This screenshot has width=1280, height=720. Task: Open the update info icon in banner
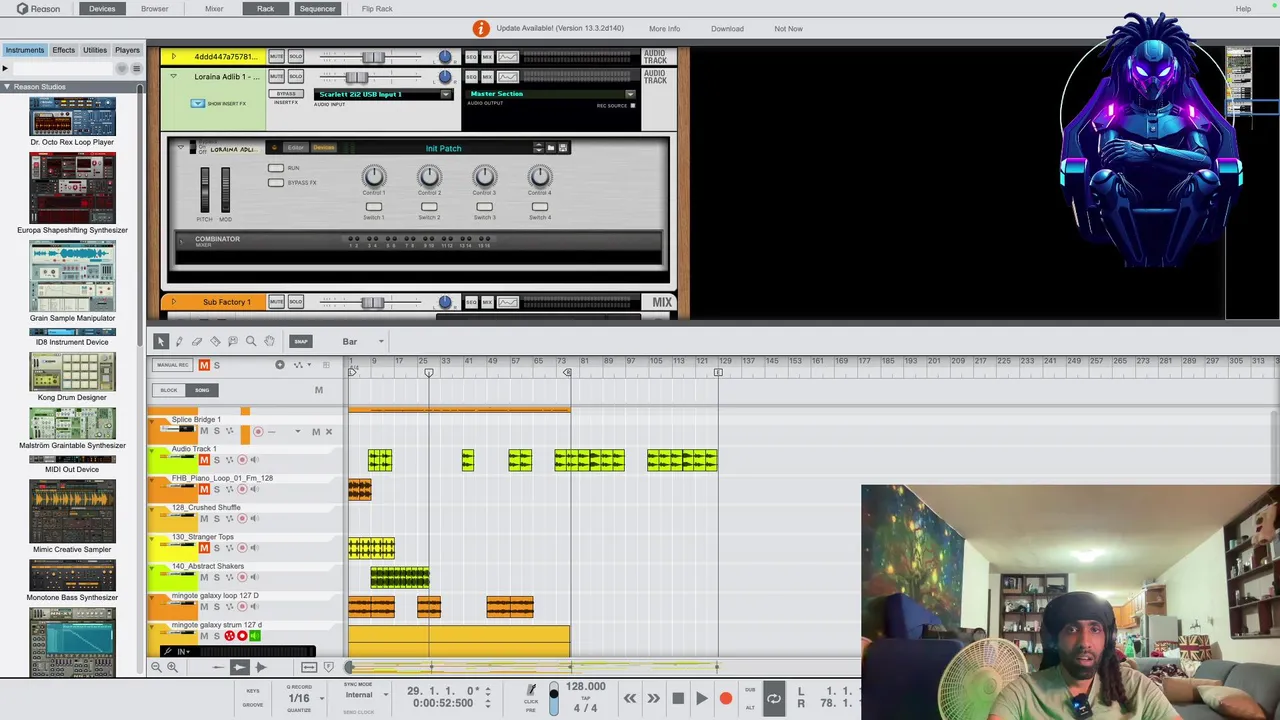tap(481, 28)
